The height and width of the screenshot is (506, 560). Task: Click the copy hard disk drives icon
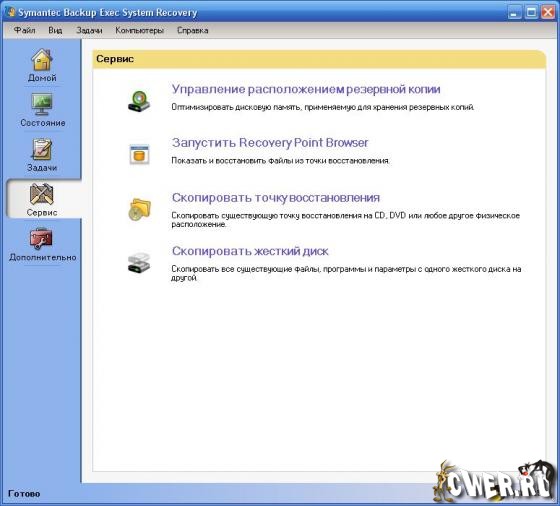(139, 263)
